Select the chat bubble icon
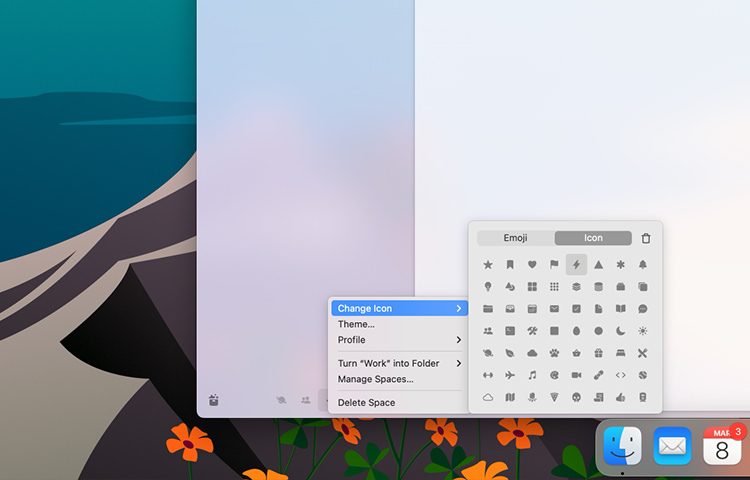This screenshot has height=480, width=750. click(x=642, y=309)
